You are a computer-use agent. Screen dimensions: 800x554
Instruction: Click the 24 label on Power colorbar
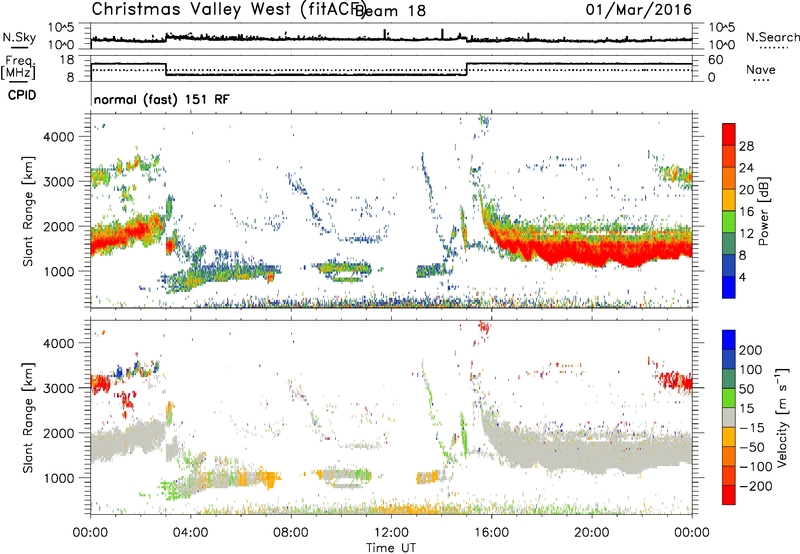pos(746,168)
